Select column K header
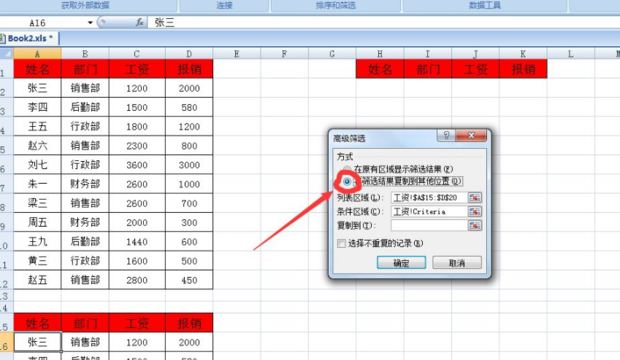620x360 pixels. [524, 54]
